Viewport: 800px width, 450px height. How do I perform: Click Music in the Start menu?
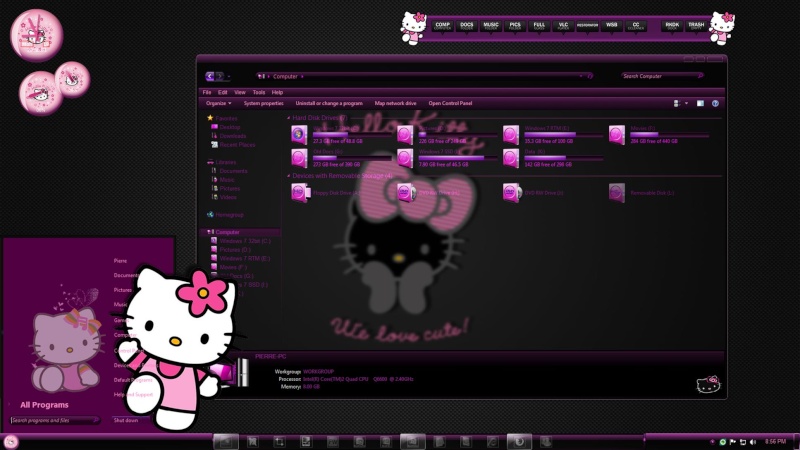pos(121,305)
